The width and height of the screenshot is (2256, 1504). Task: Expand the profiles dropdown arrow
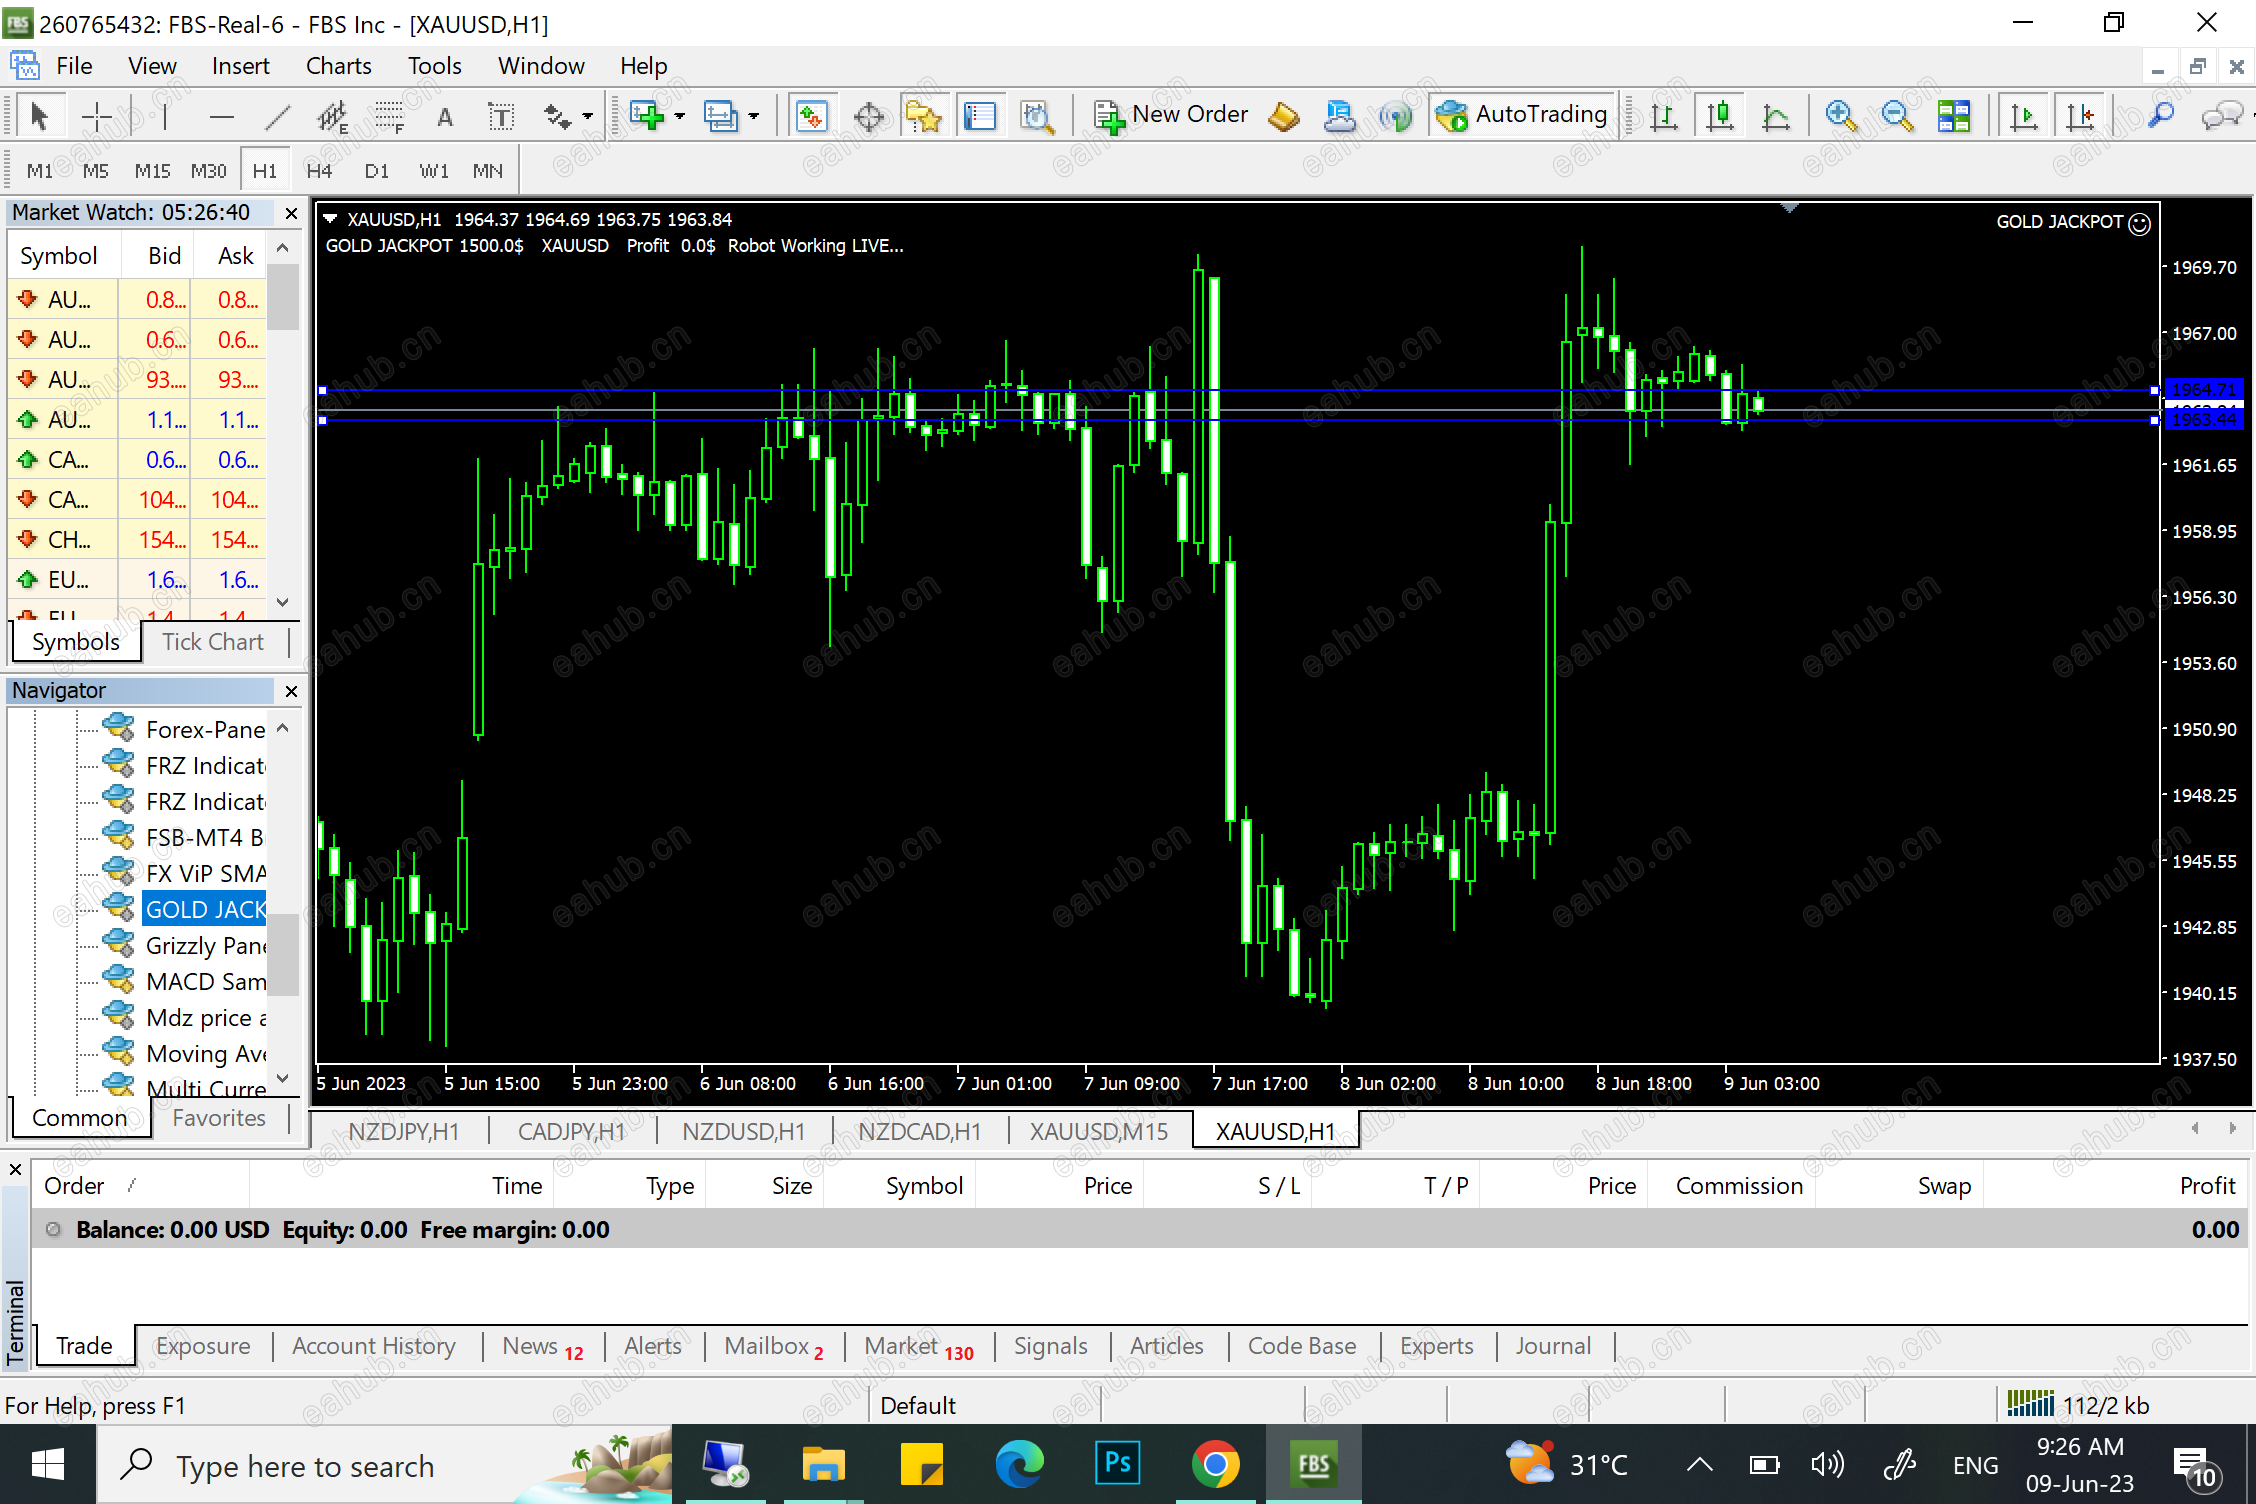754,116
